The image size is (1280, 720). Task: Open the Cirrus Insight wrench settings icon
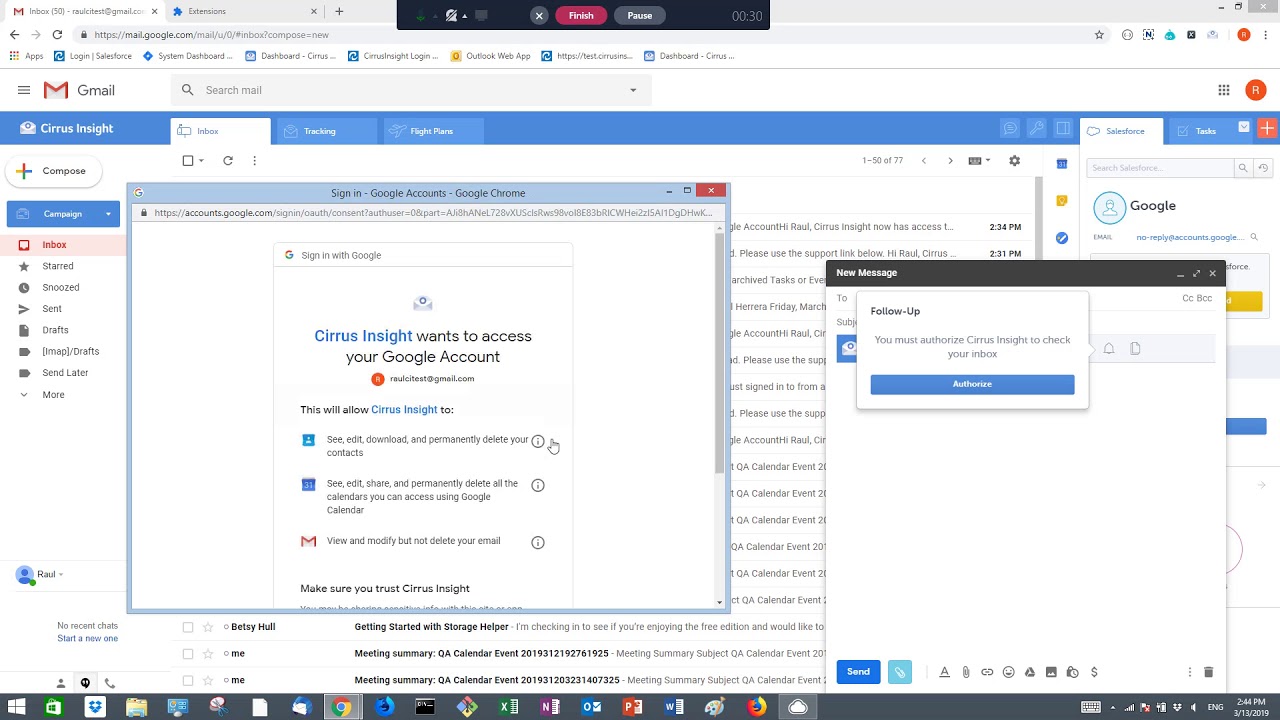coord(1037,129)
